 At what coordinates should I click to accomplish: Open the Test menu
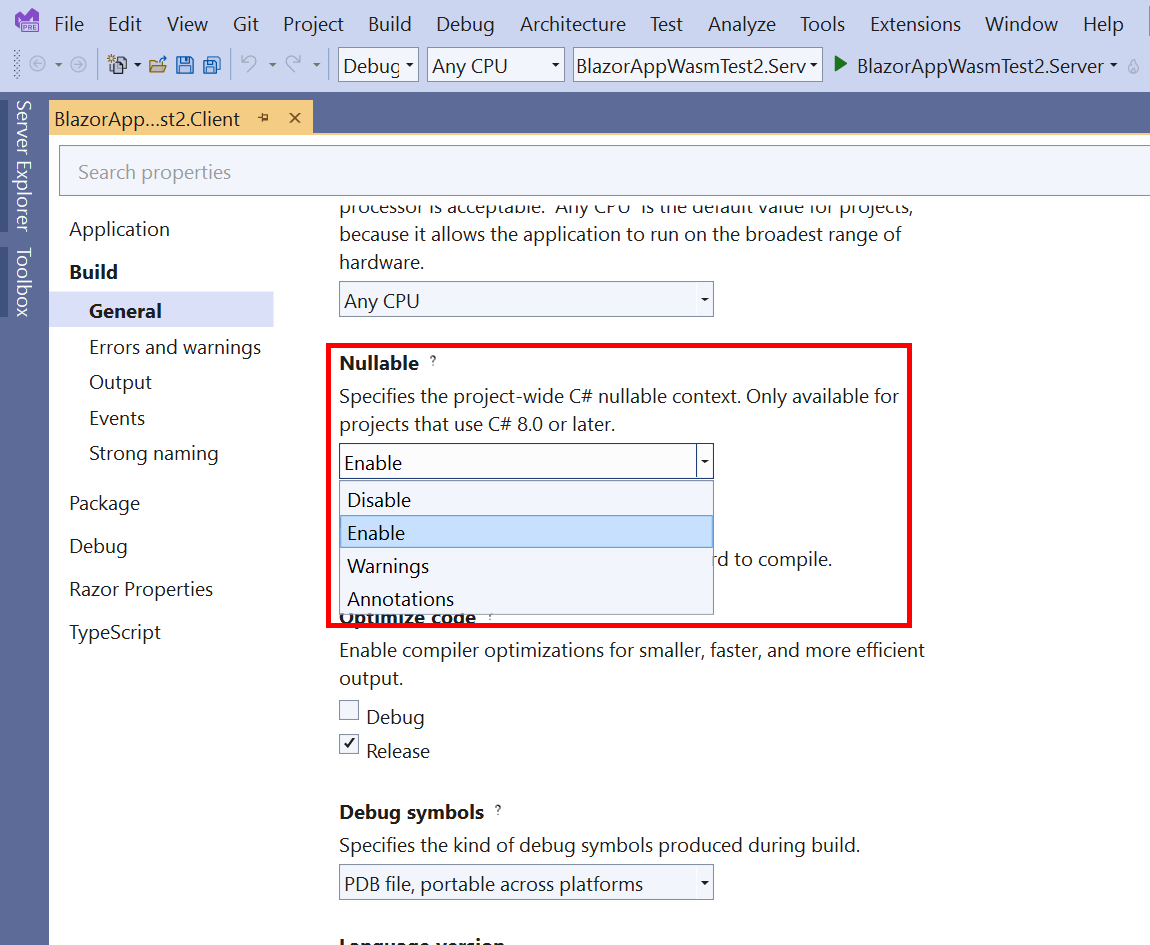666,24
